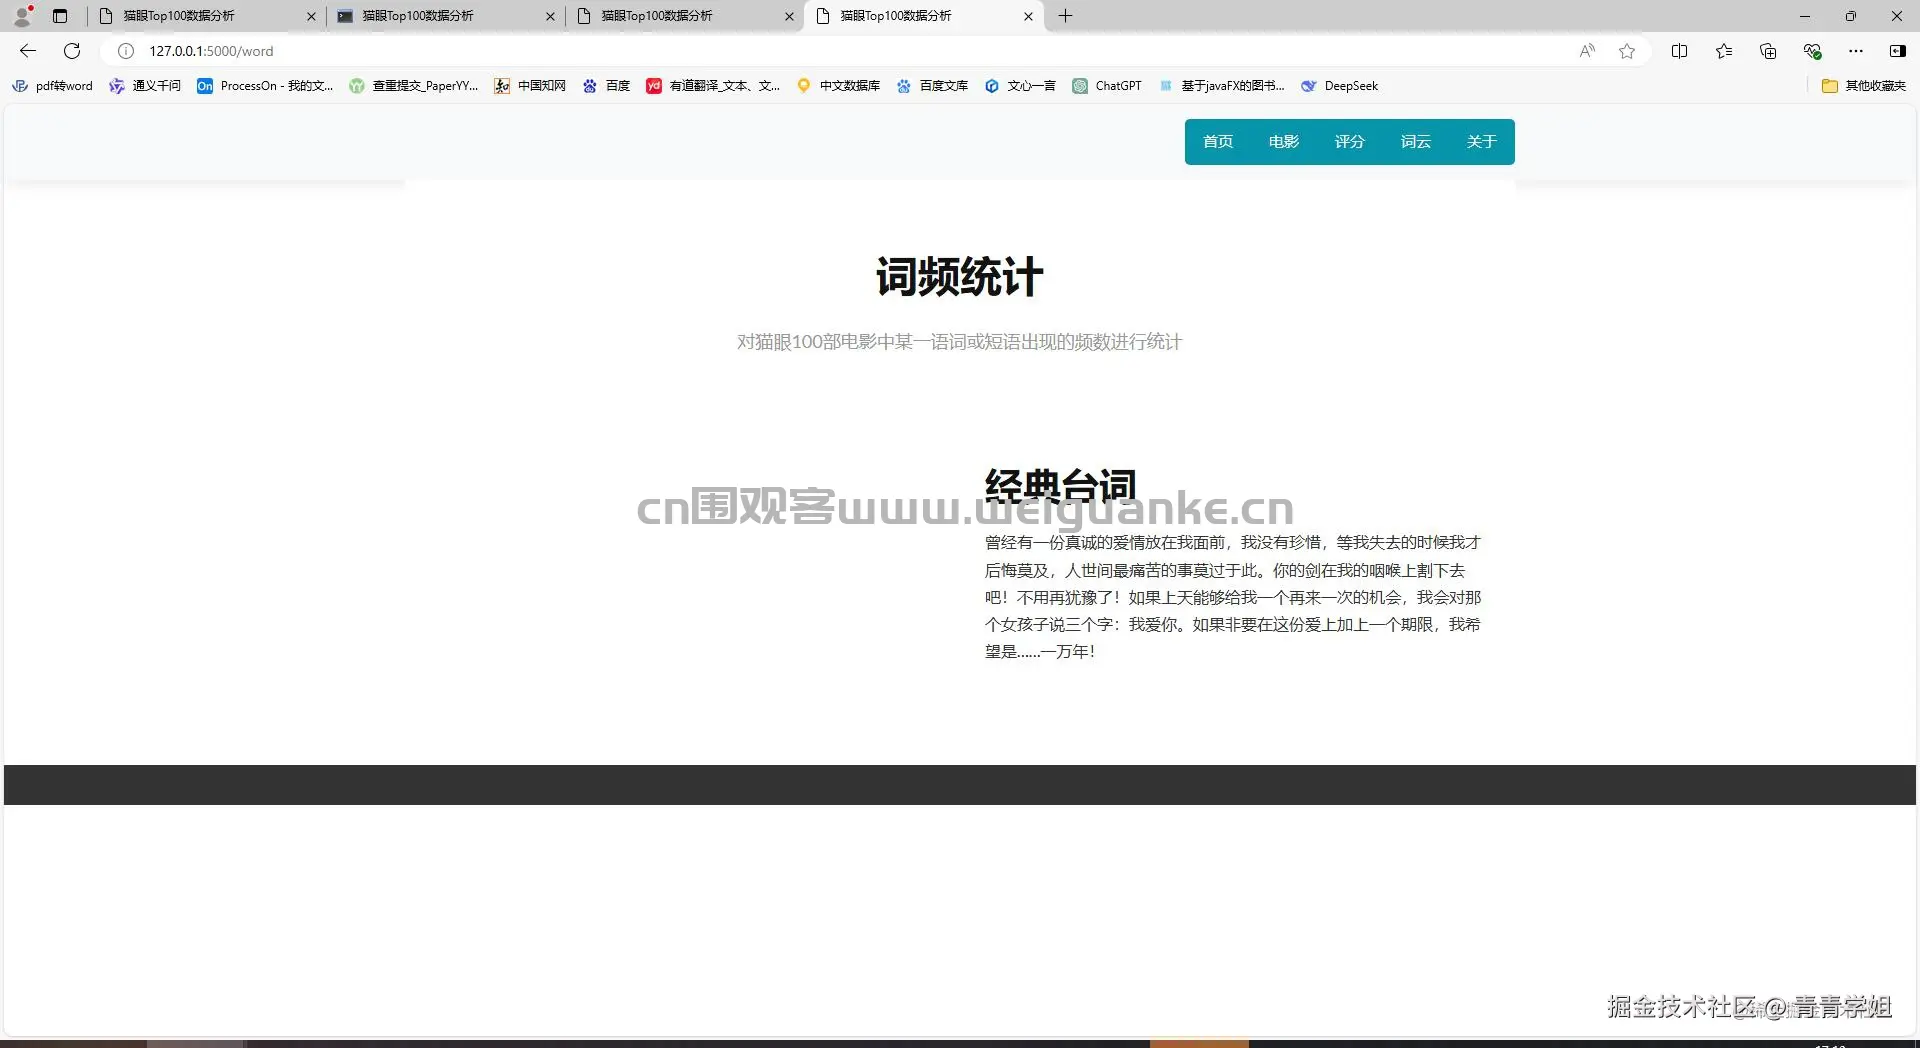Open the pdf转word bookmark
The width and height of the screenshot is (1920, 1048).
[x=52, y=86]
